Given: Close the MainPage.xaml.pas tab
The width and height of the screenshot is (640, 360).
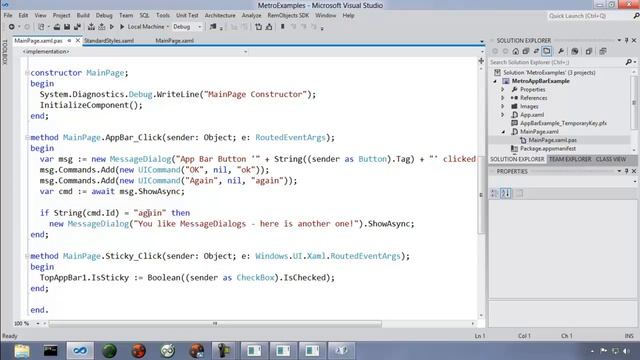Looking at the screenshot, I should point(78,41).
